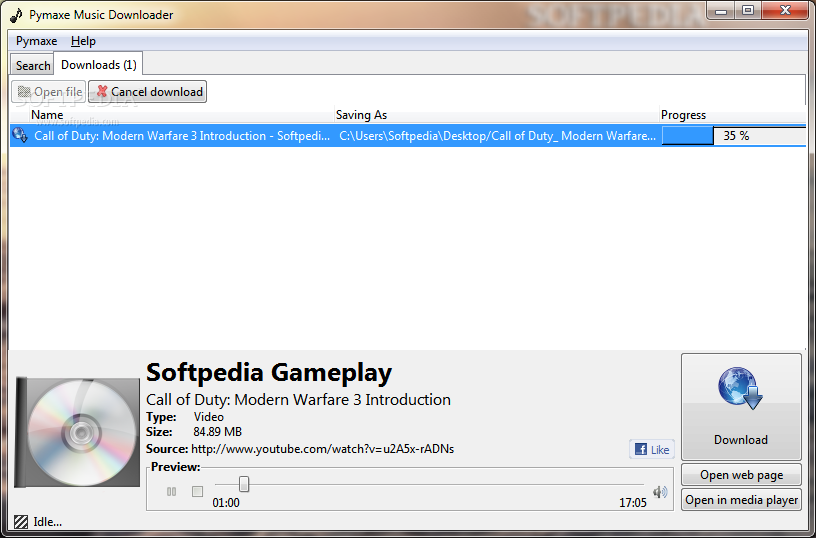
Task: Click the large Download button with globe
Action: click(741, 406)
